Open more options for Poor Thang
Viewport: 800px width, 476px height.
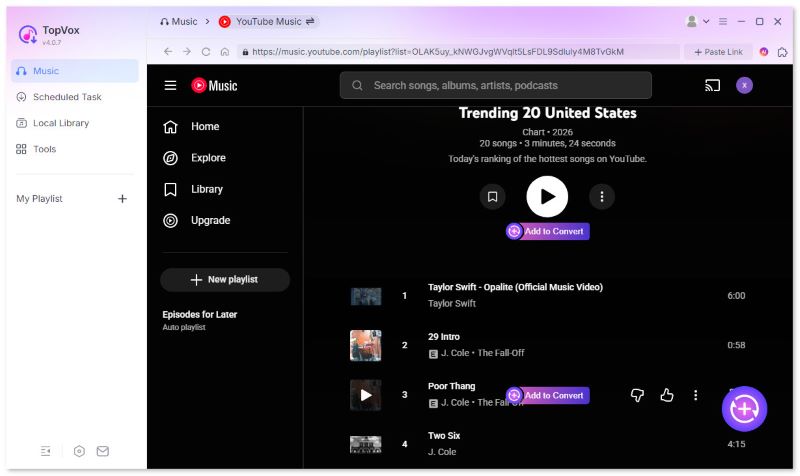tap(695, 395)
